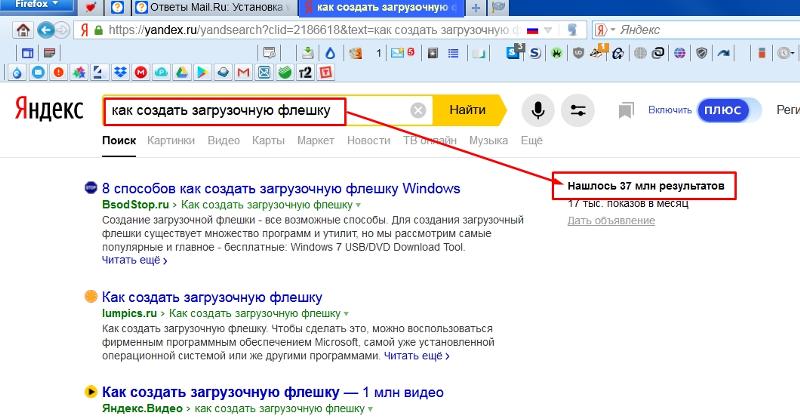Viewport: 800px width, 417px height.
Task: Click Читать ещё under lumpics result
Action: point(416,356)
